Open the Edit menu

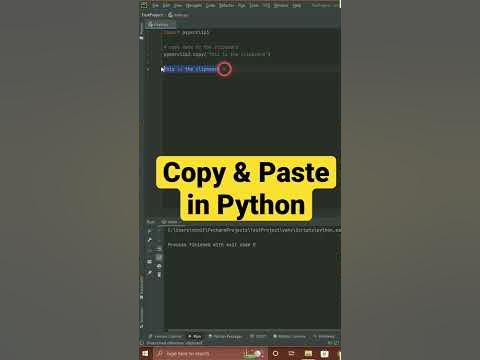click(x=166, y=5)
